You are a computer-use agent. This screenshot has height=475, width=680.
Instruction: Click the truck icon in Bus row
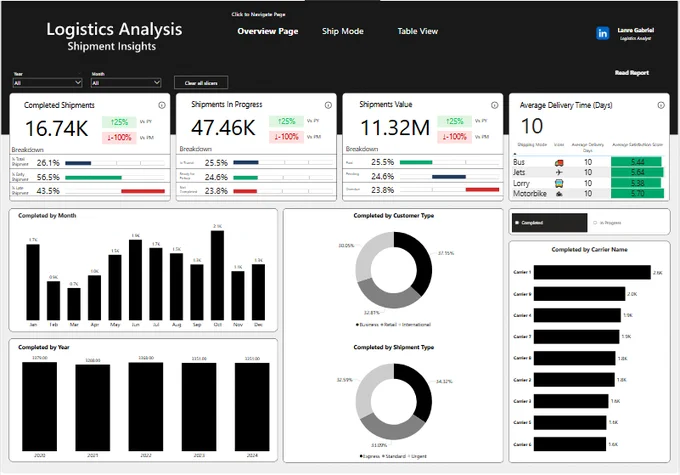tap(559, 163)
